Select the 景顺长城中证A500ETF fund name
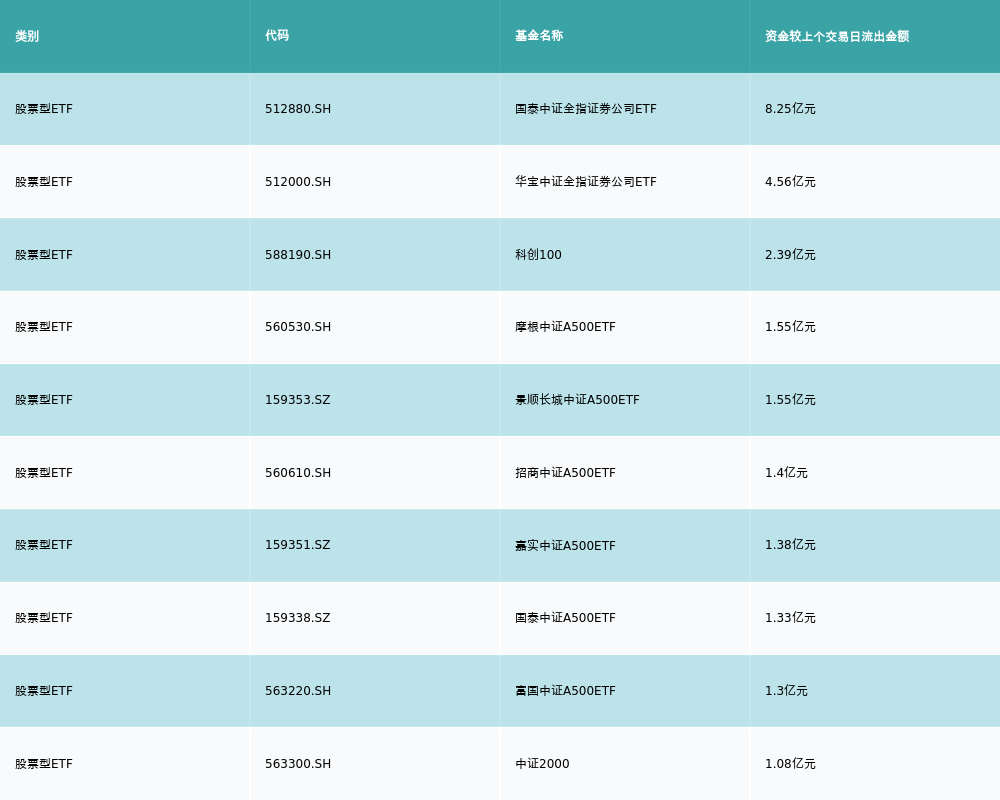This screenshot has width=1000, height=800. click(577, 400)
